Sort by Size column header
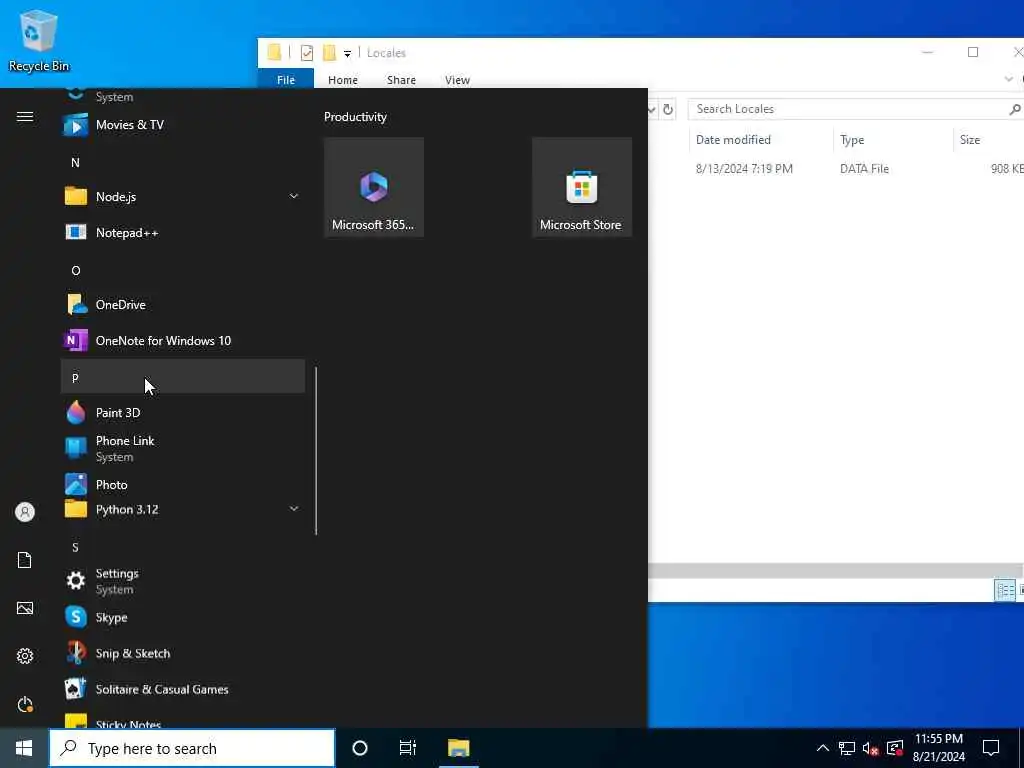Viewport: 1024px width, 768px height. tap(988, 140)
